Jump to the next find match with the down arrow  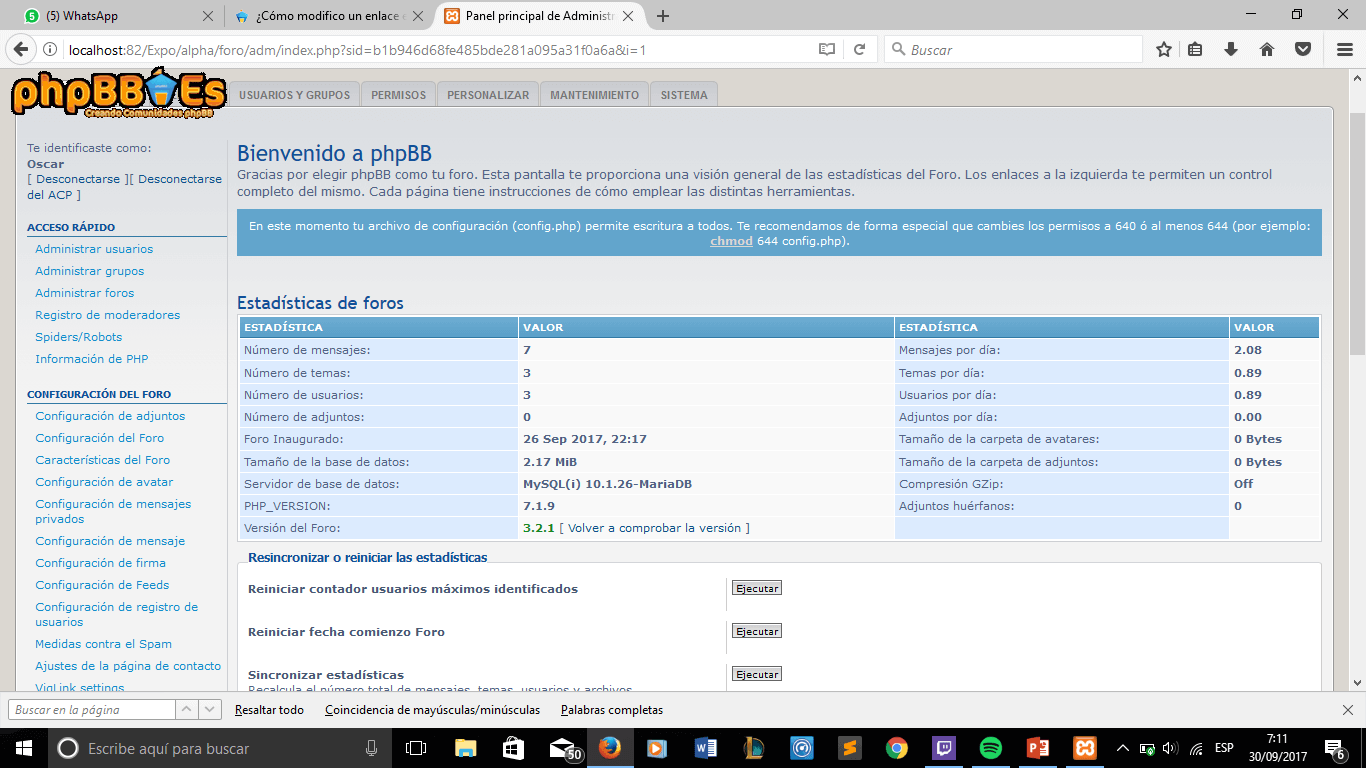coord(210,710)
